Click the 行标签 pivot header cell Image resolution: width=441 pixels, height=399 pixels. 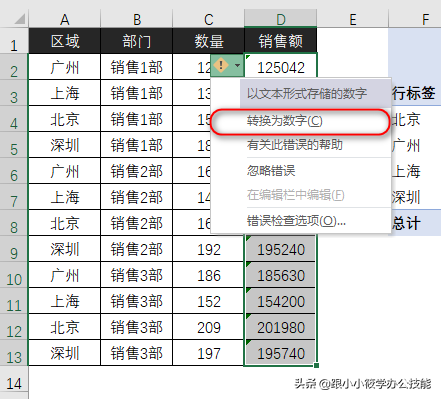point(415,93)
